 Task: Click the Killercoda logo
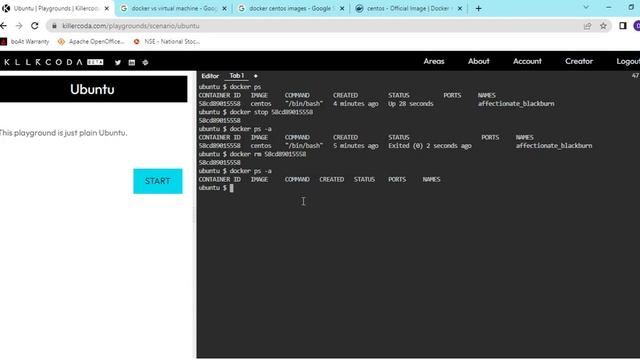click(x=53, y=62)
